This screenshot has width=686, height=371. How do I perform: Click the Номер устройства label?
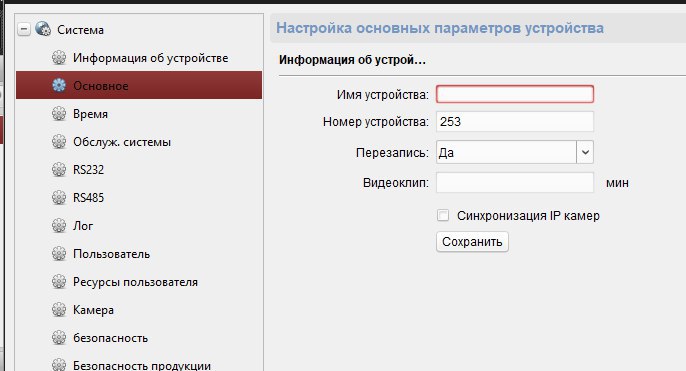376,122
